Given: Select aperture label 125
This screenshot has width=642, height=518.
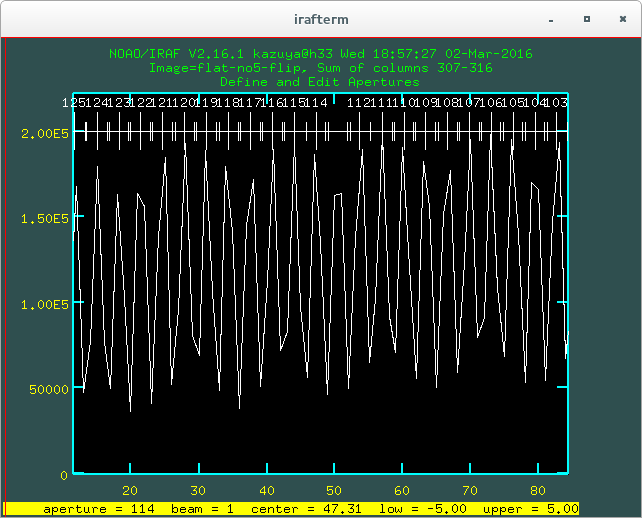Looking at the screenshot, I should tap(74, 102).
